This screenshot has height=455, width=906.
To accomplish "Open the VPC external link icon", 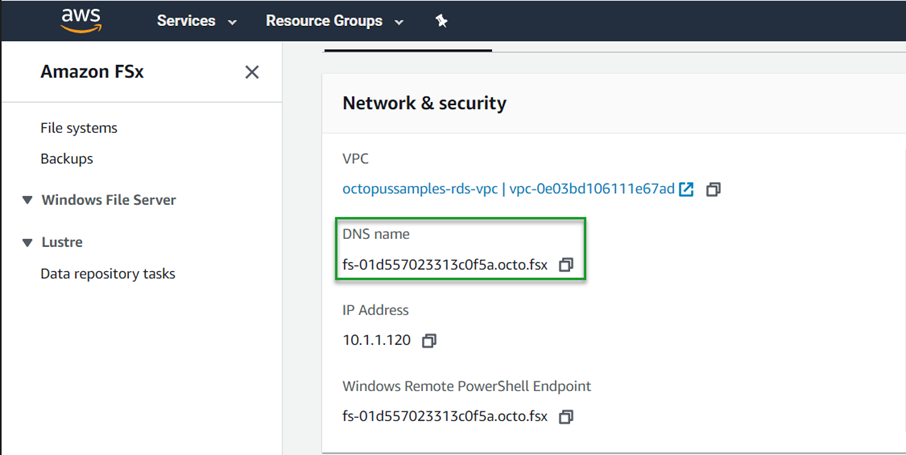I will click(x=686, y=189).
